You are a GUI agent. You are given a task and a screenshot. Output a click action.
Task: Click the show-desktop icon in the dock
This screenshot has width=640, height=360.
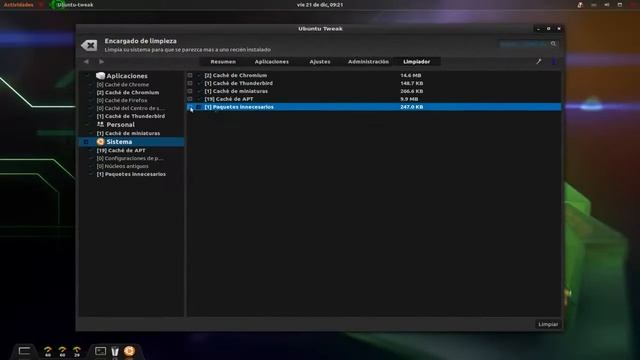pyautogui.click(x=24, y=351)
